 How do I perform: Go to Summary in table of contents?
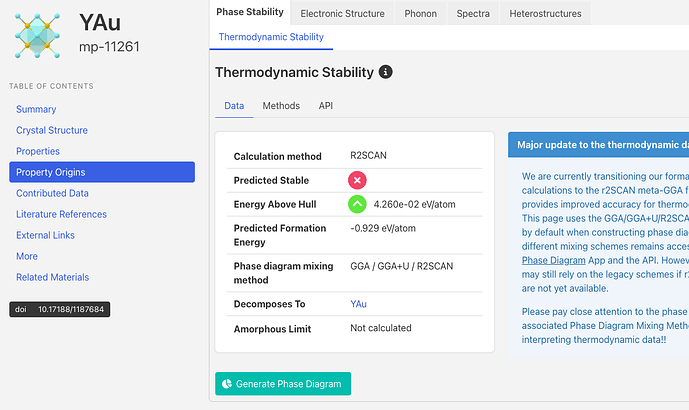coord(36,109)
